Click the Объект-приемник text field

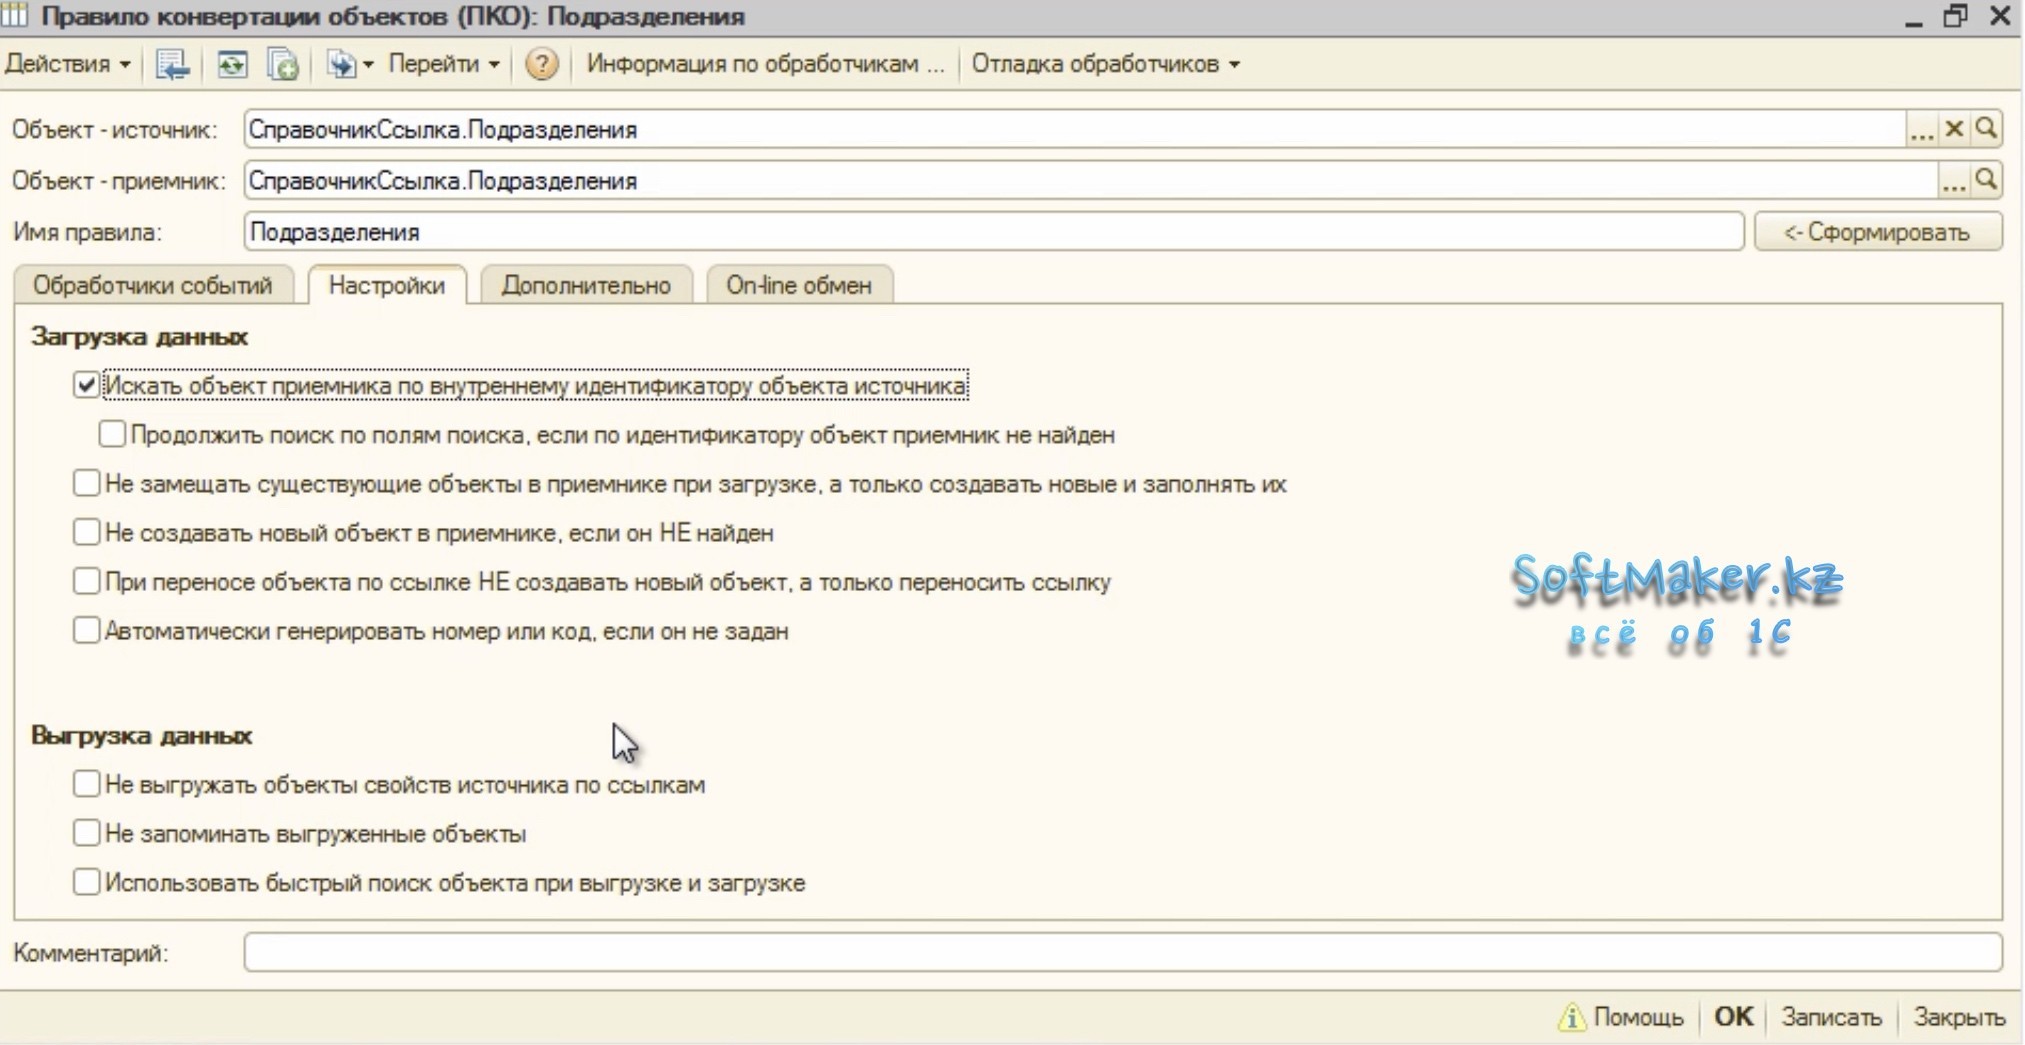coord(1090,181)
